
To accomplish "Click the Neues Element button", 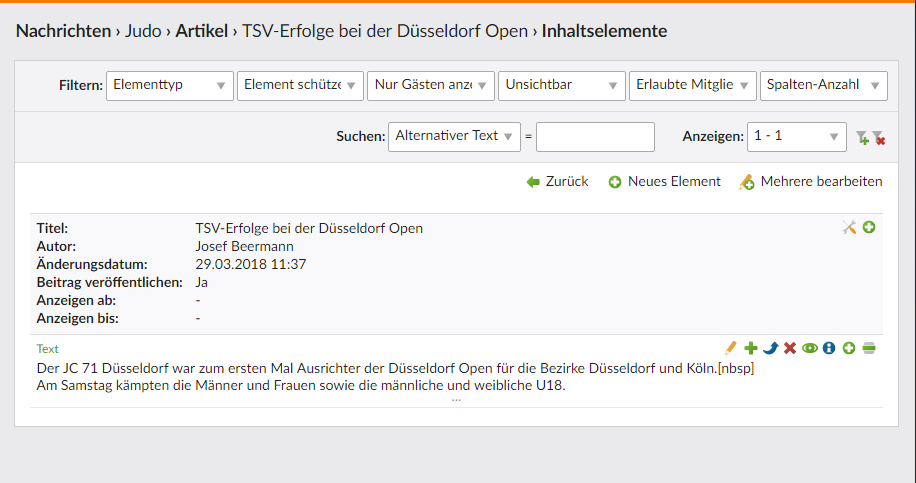I will click(665, 182).
